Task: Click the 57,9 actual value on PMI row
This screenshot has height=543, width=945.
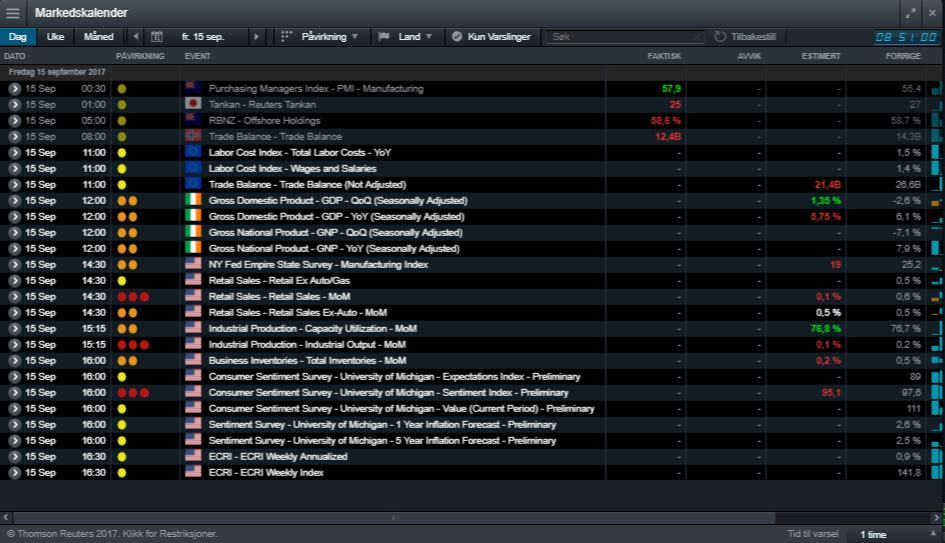Action: point(671,89)
